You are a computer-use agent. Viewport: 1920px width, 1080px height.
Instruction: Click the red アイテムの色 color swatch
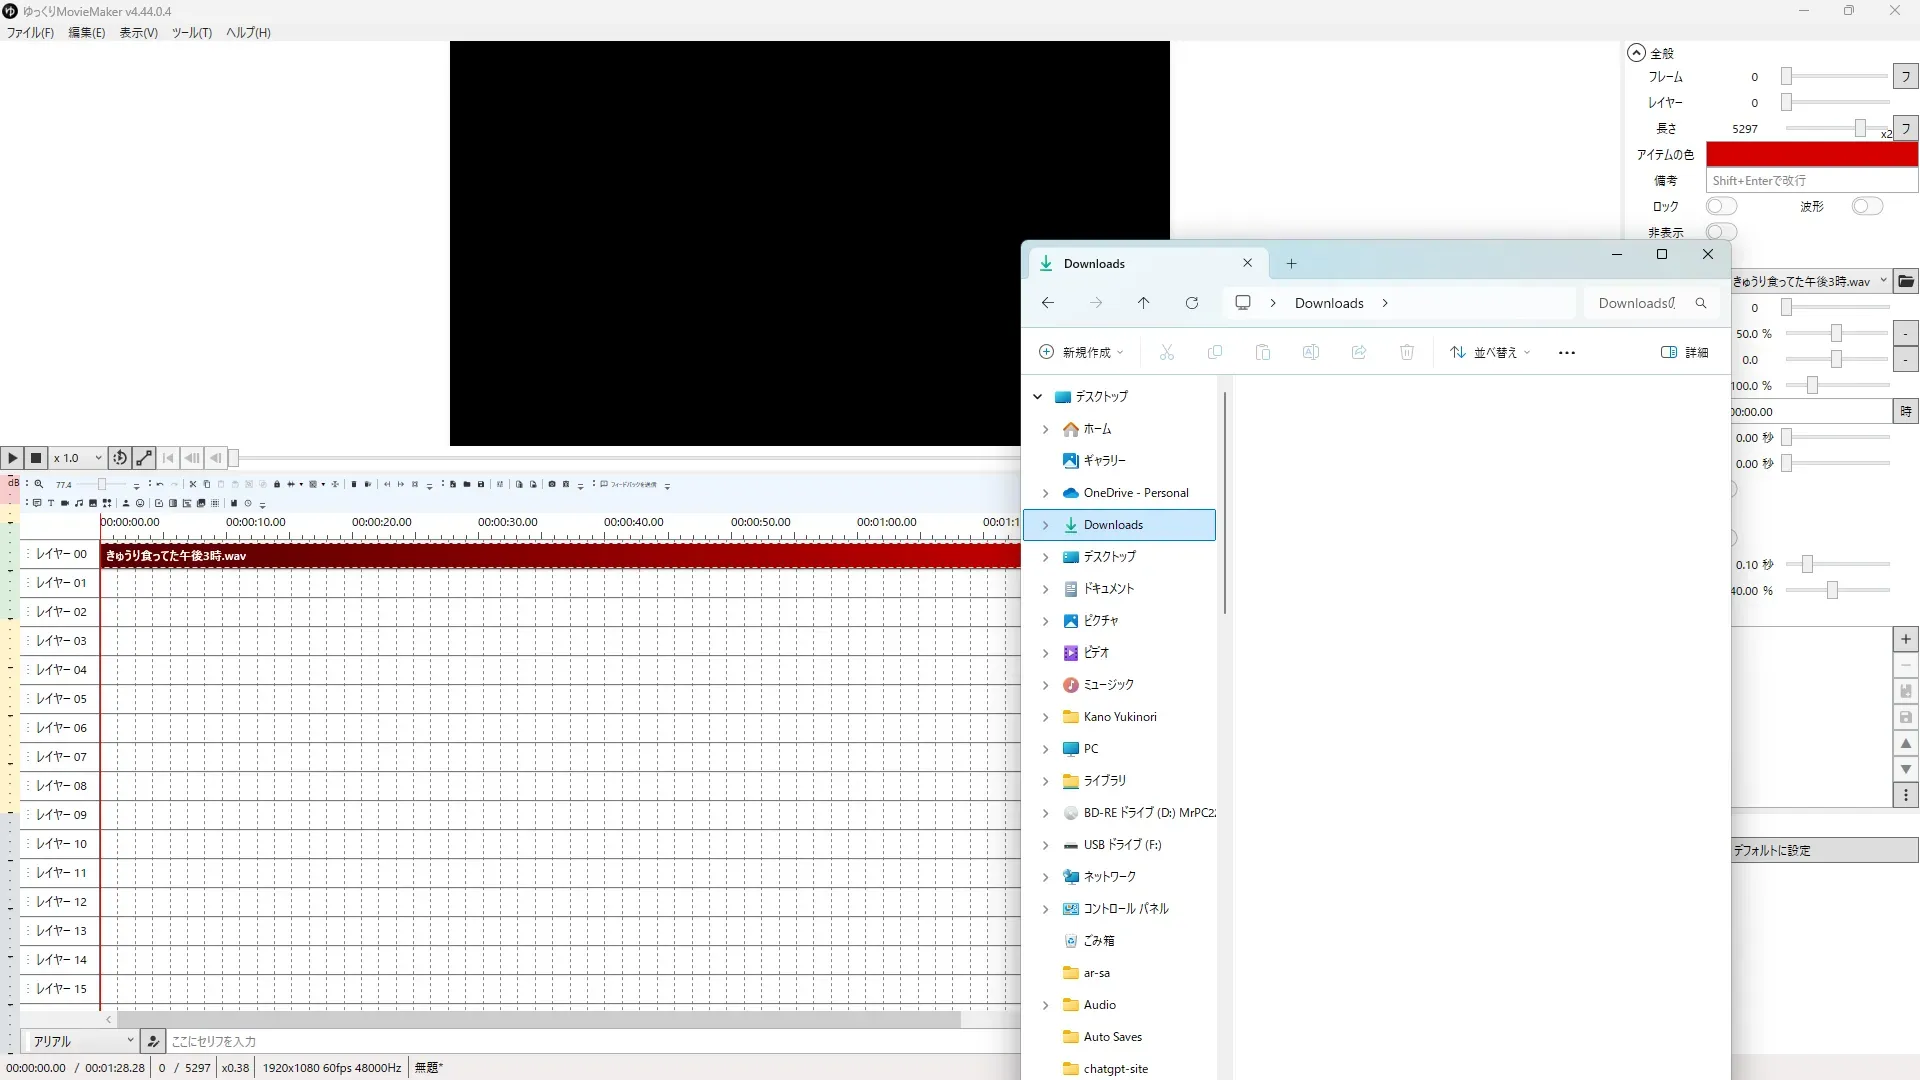[1811, 154]
